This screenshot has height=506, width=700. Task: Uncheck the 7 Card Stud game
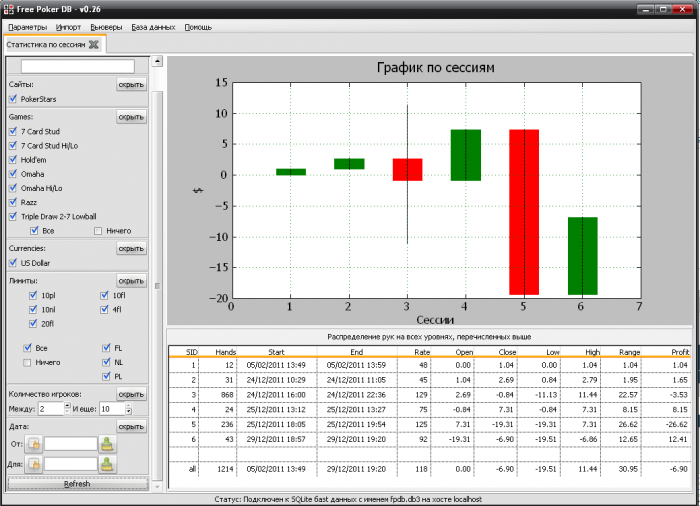[x=13, y=131]
